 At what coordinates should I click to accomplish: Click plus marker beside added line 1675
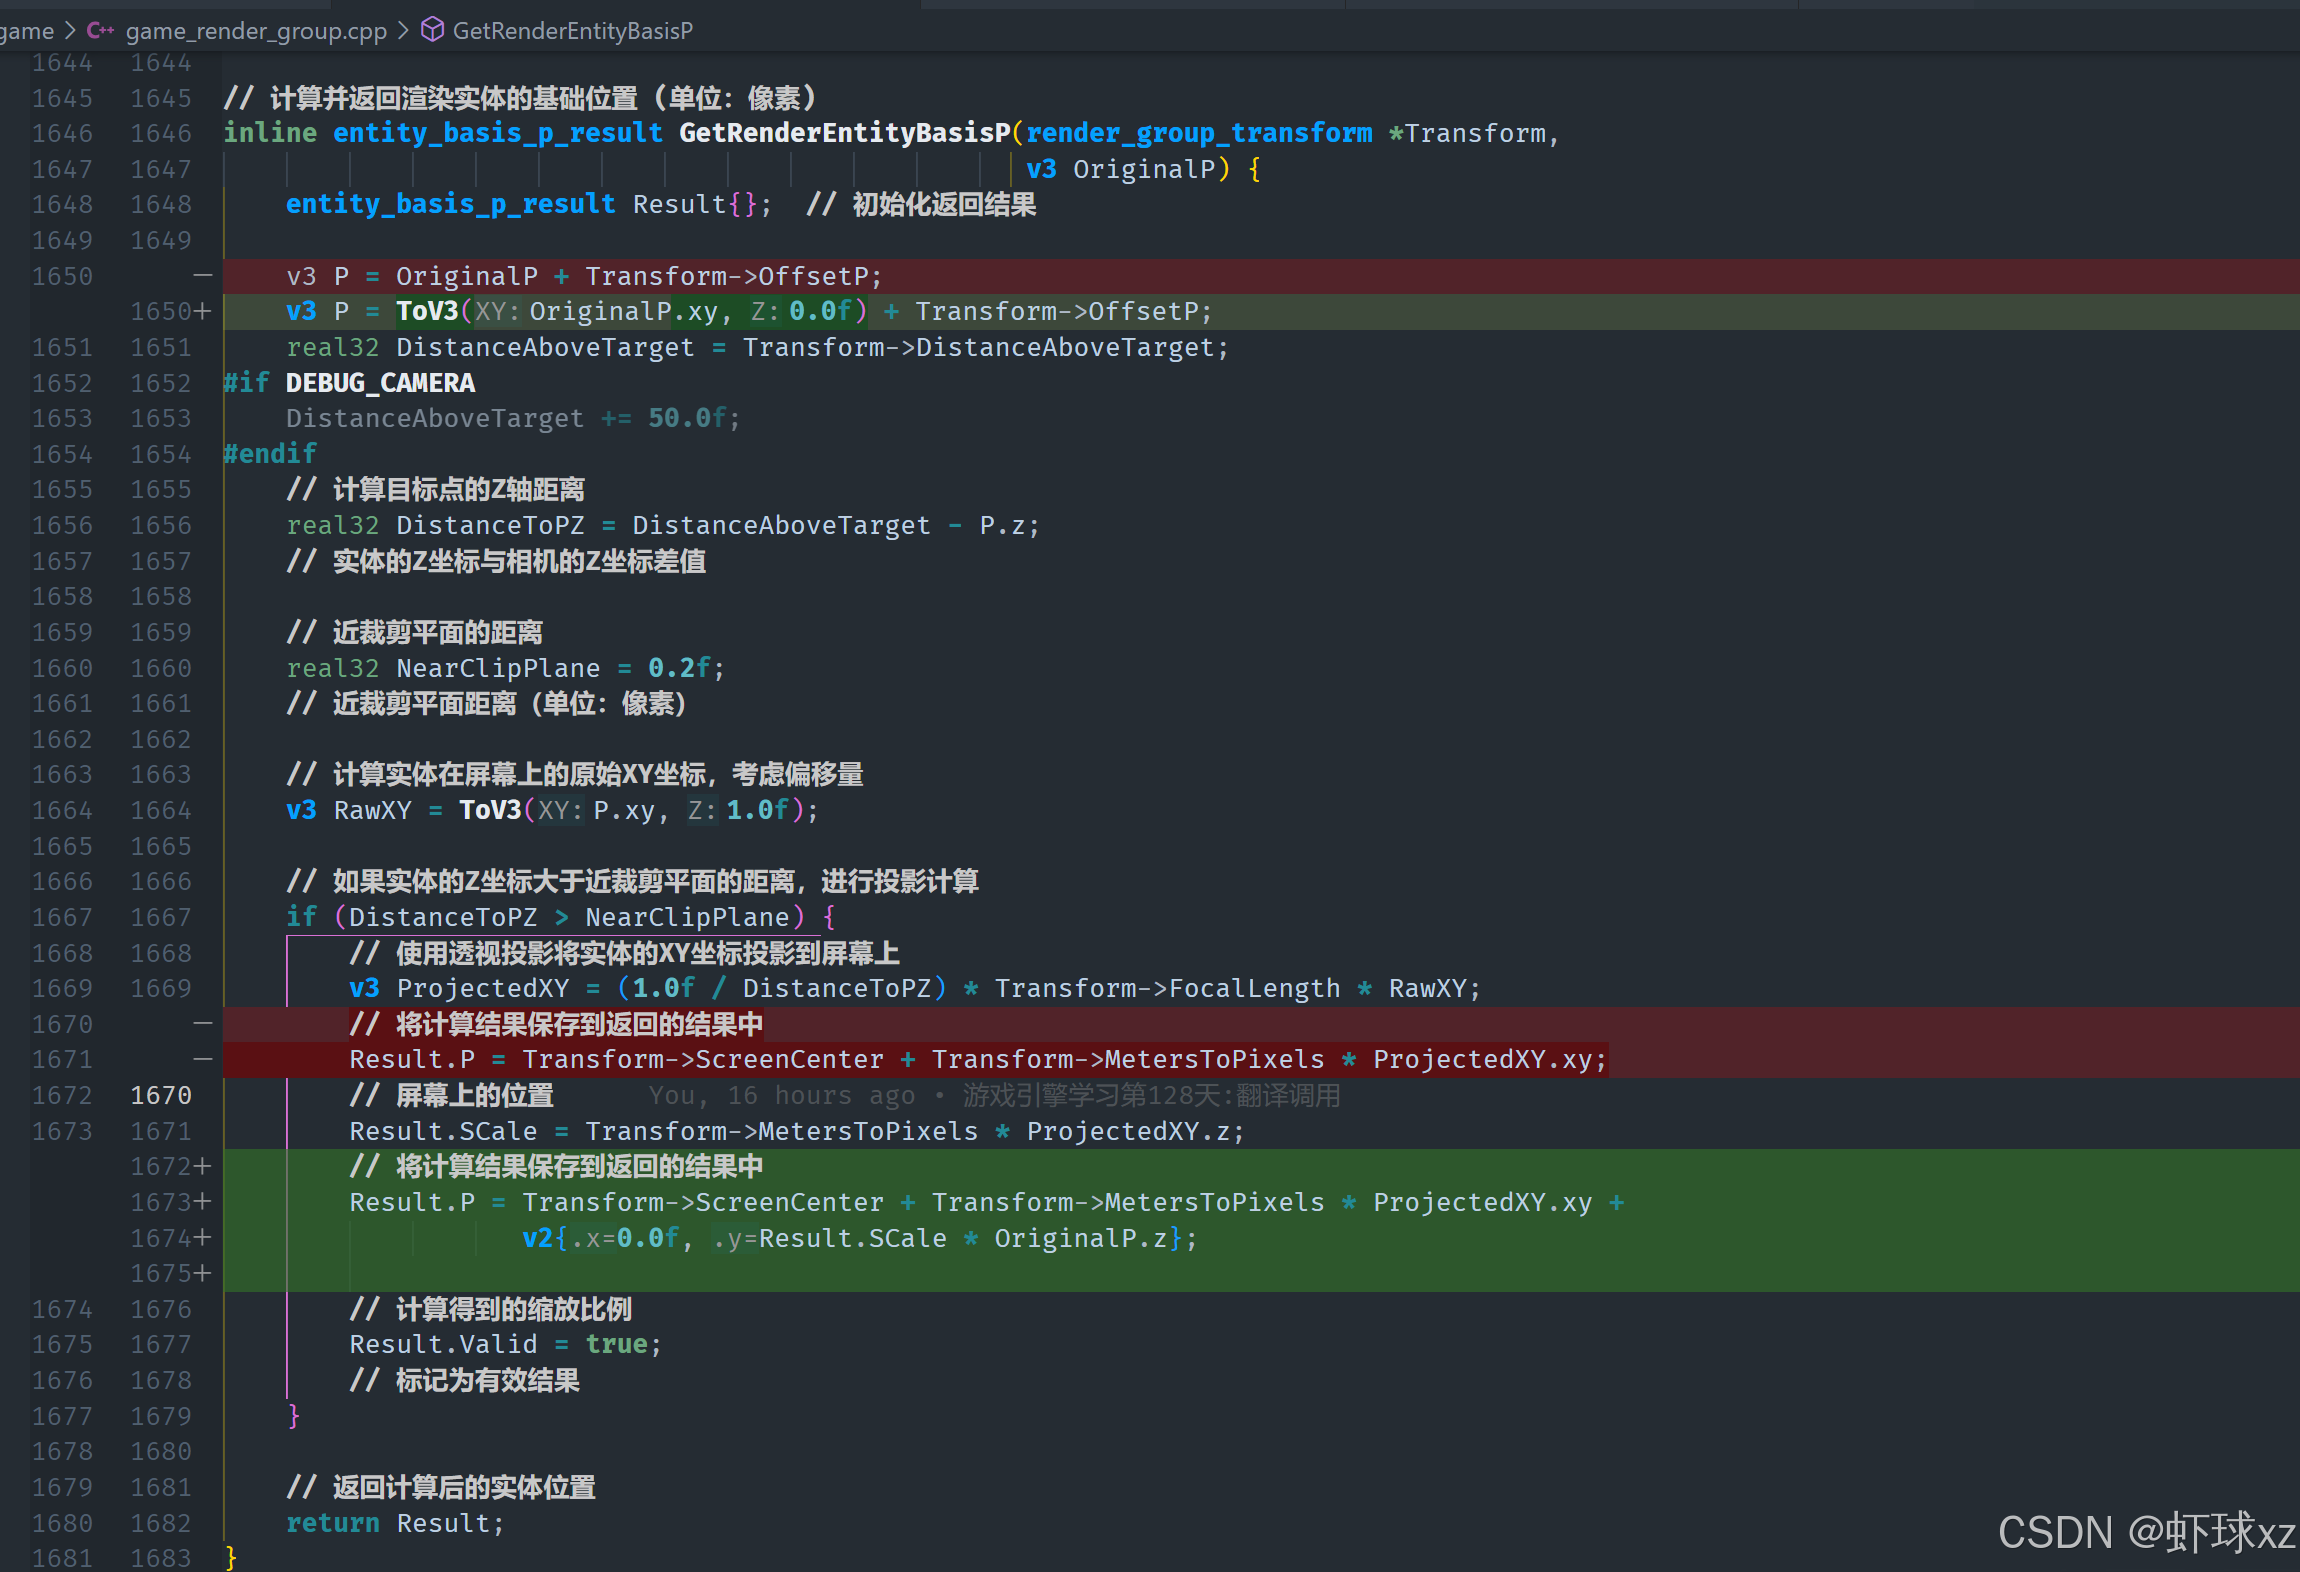[203, 1273]
